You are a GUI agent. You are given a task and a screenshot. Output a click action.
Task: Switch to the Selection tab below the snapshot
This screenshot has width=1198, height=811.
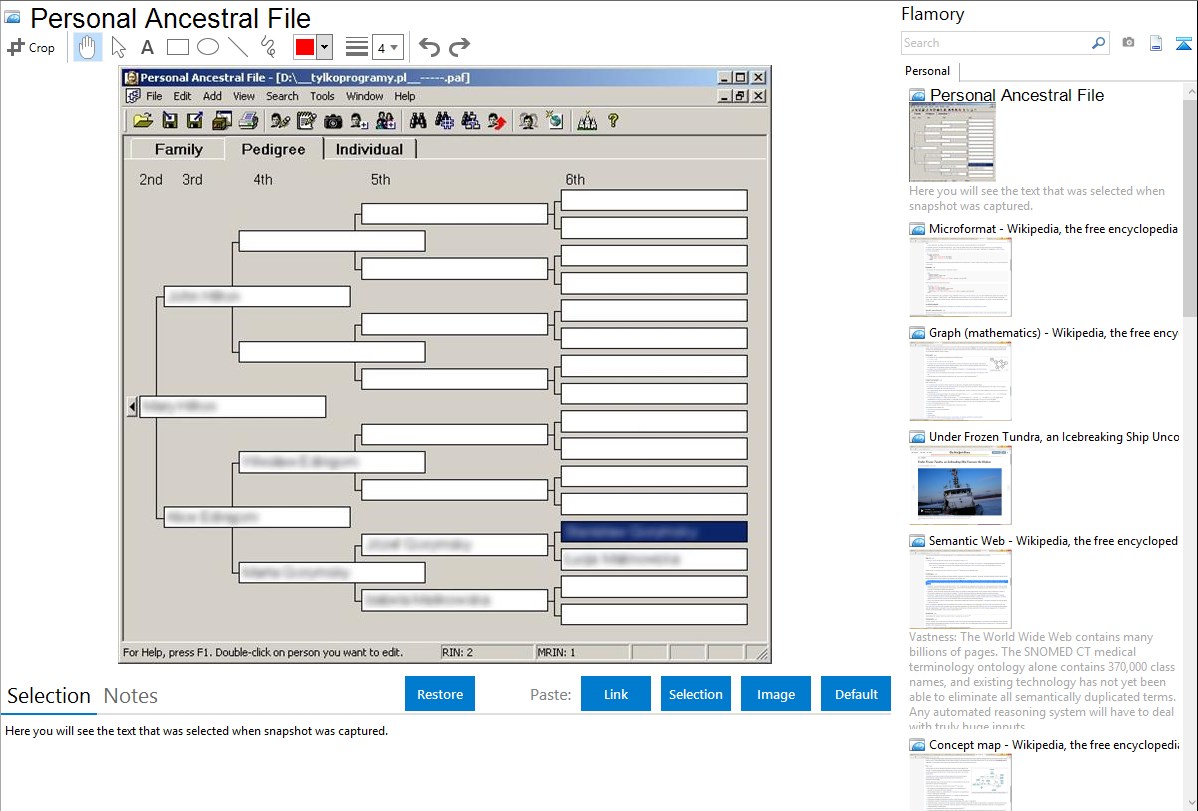point(49,696)
